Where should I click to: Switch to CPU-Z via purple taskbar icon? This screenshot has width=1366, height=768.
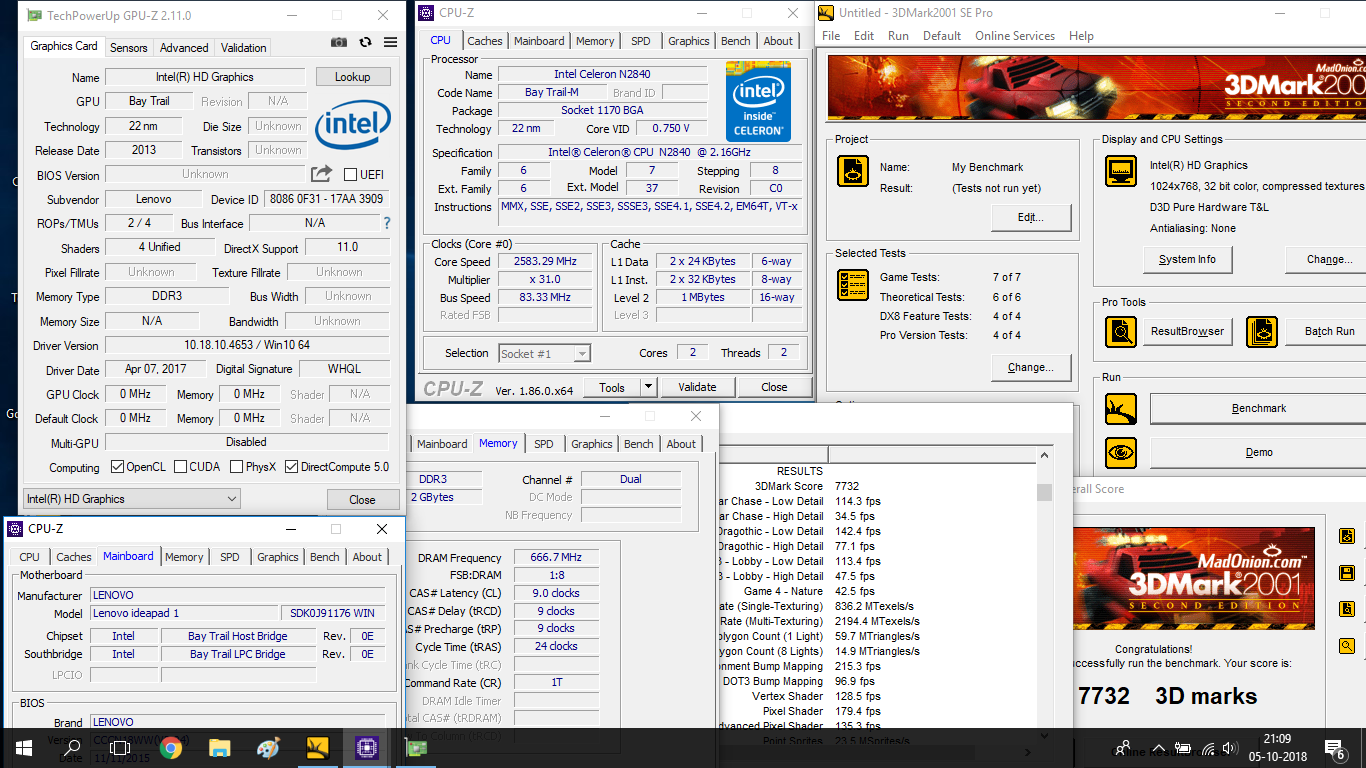point(365,747)
